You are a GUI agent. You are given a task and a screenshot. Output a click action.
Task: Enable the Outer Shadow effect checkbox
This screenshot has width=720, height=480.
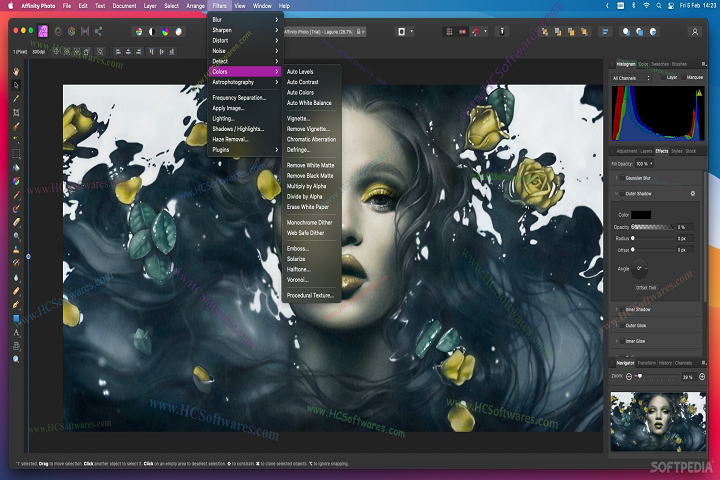click(x=622, y=194)
